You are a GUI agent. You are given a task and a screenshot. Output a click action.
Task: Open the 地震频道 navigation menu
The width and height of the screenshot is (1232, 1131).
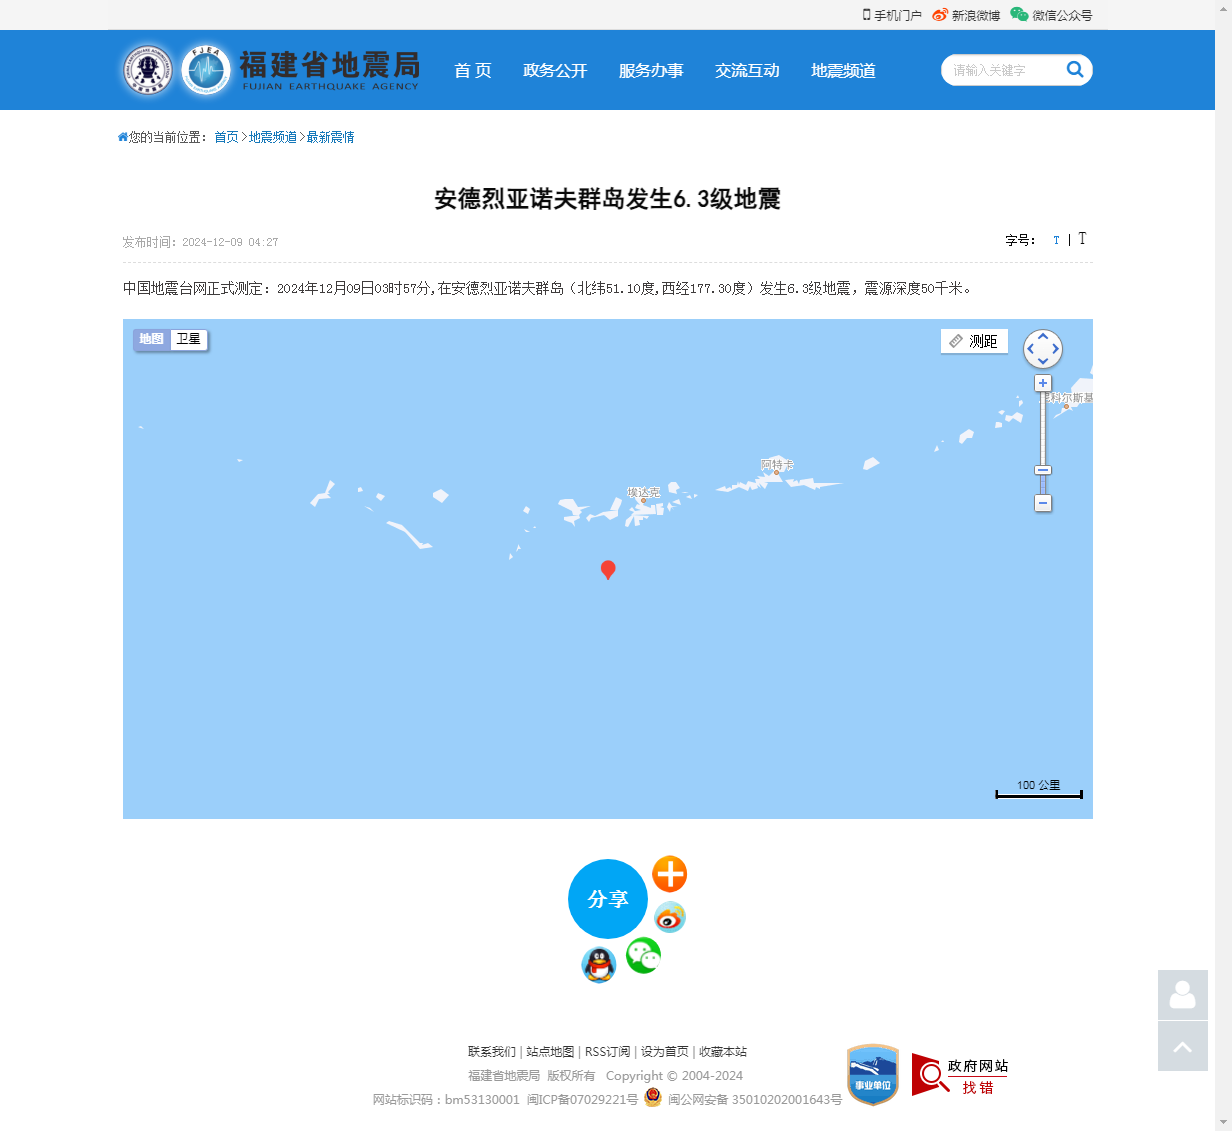(x=843, y=70)
